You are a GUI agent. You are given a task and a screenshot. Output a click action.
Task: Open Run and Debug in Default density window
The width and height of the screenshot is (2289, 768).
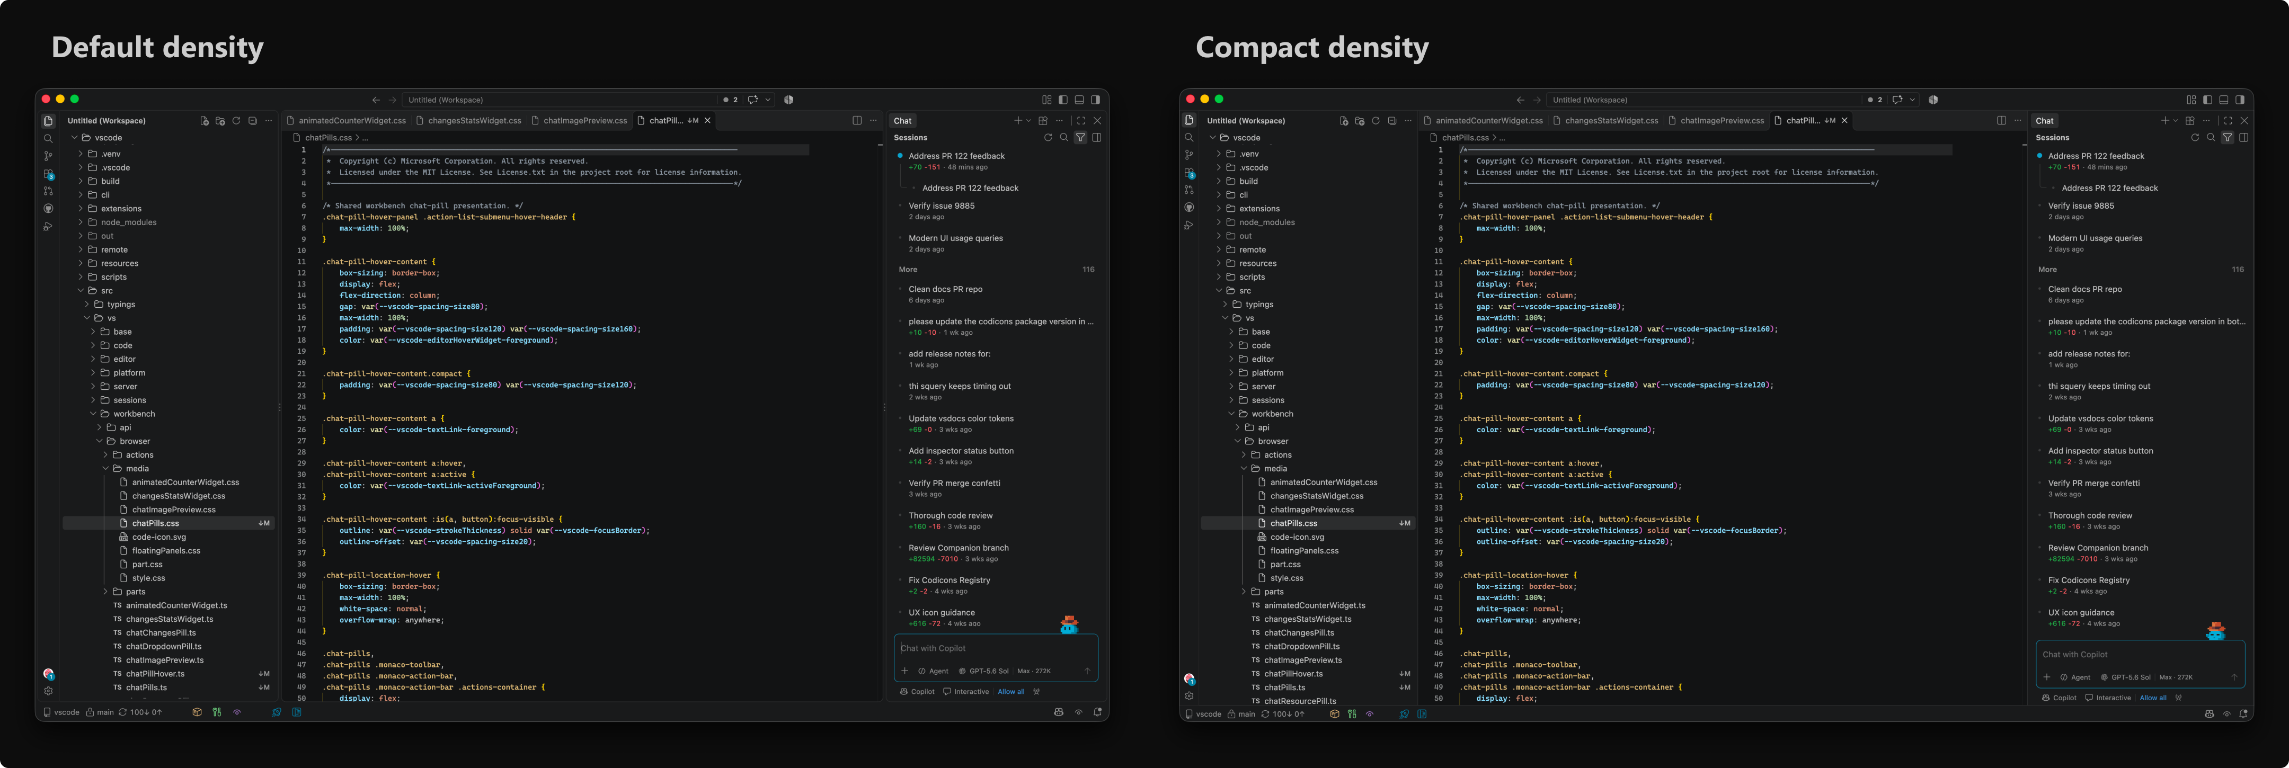coord(47,227)
